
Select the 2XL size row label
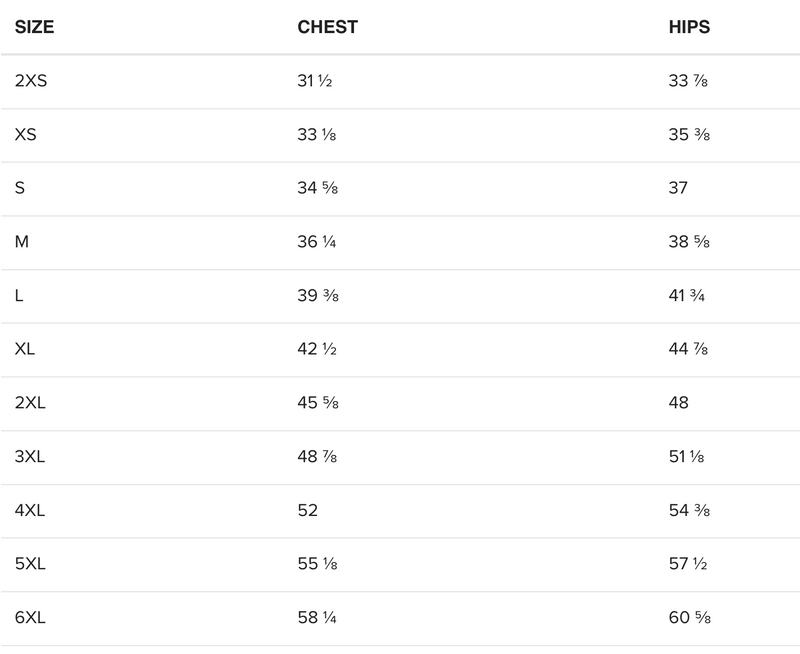coord(31,403)
